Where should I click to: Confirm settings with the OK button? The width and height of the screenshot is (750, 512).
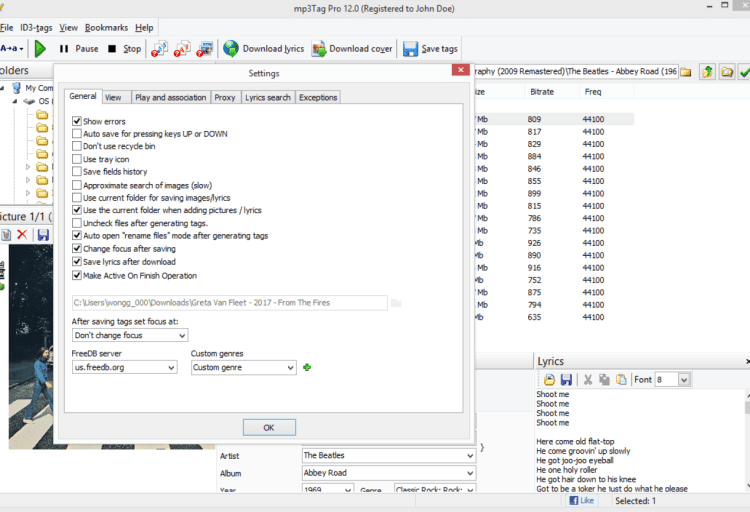(x=269, y=427)
